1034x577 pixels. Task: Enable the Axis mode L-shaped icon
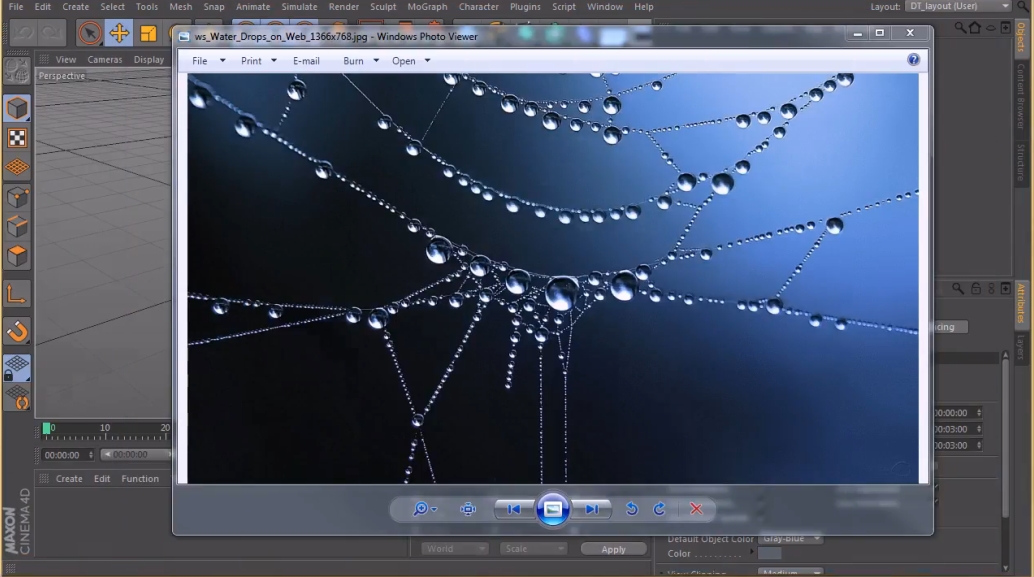point(17,294)
